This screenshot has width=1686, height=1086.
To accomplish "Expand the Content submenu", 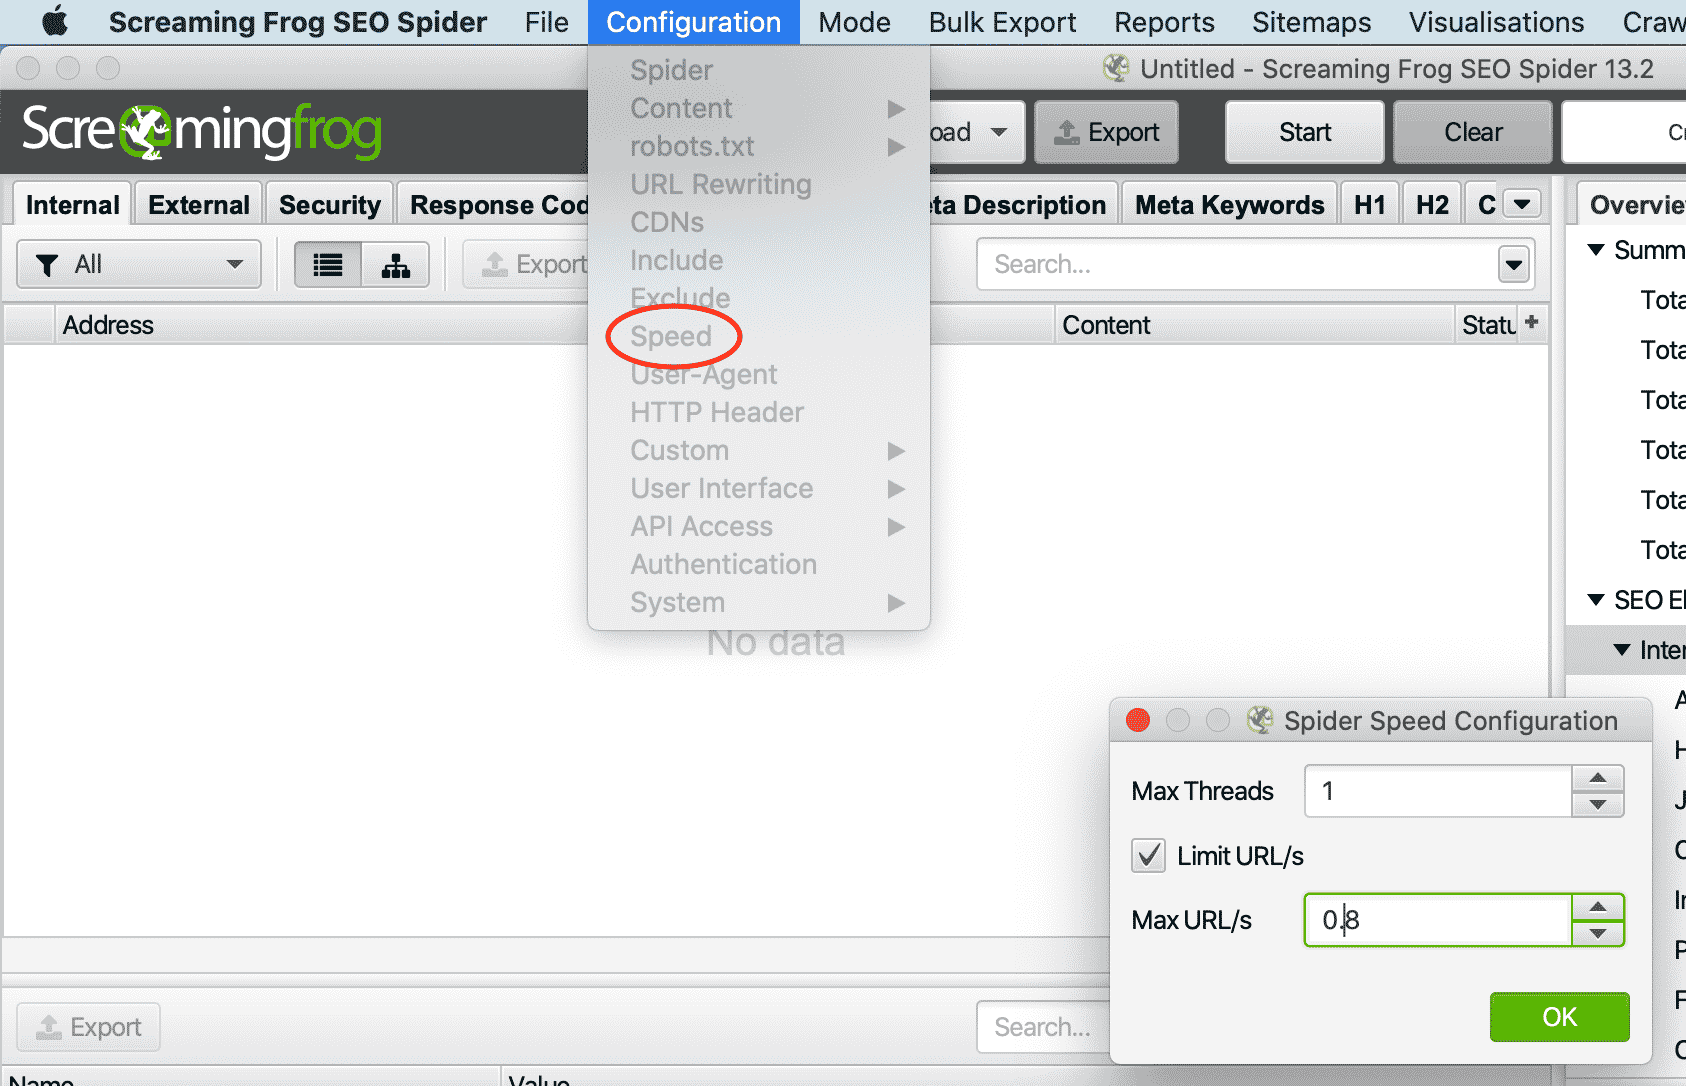I will coord(896,108).
